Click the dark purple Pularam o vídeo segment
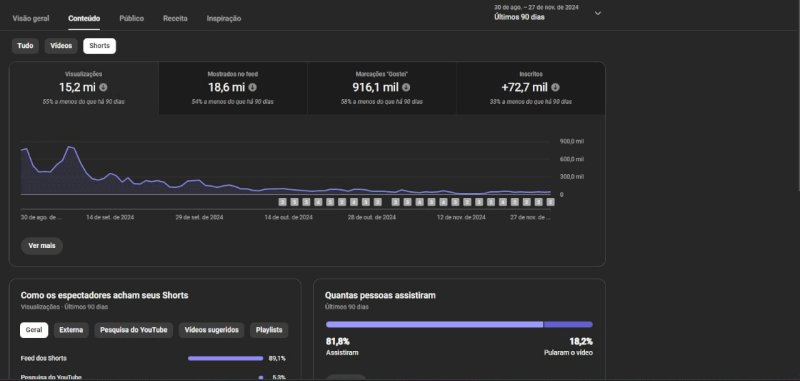Screen dimensions: 800x381 click(x=568, y=324)
